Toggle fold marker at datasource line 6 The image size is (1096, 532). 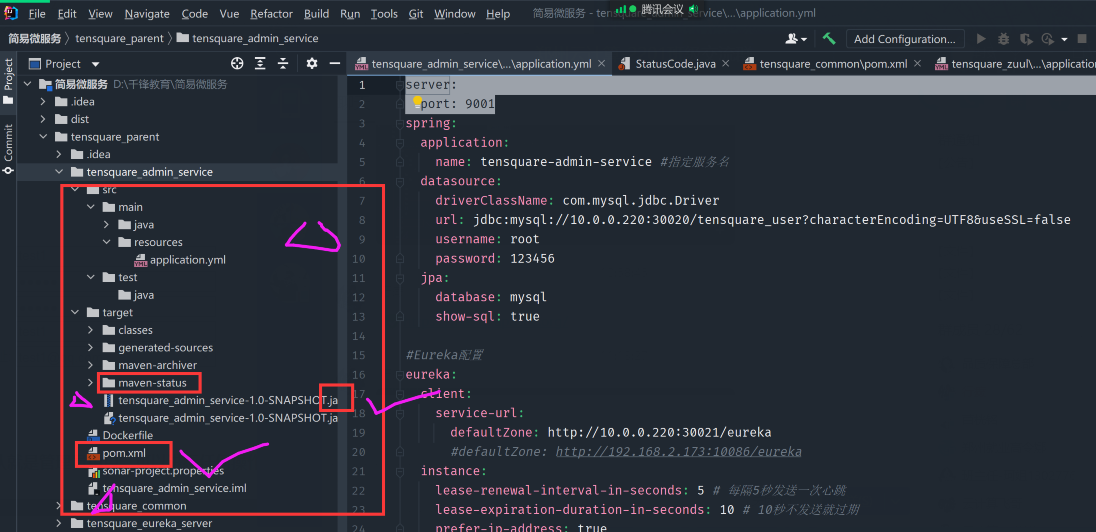point(400,182)
